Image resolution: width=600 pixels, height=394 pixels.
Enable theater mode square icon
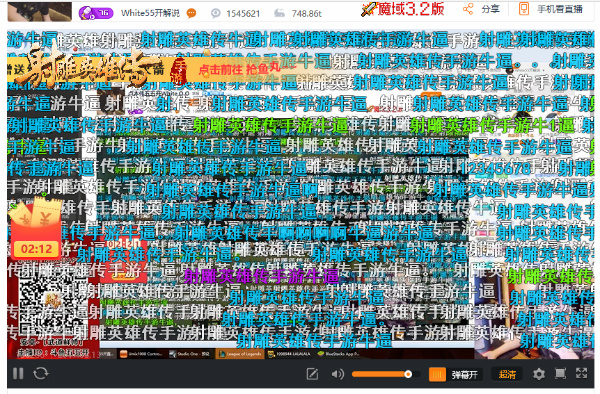click(x=560, y=373)
